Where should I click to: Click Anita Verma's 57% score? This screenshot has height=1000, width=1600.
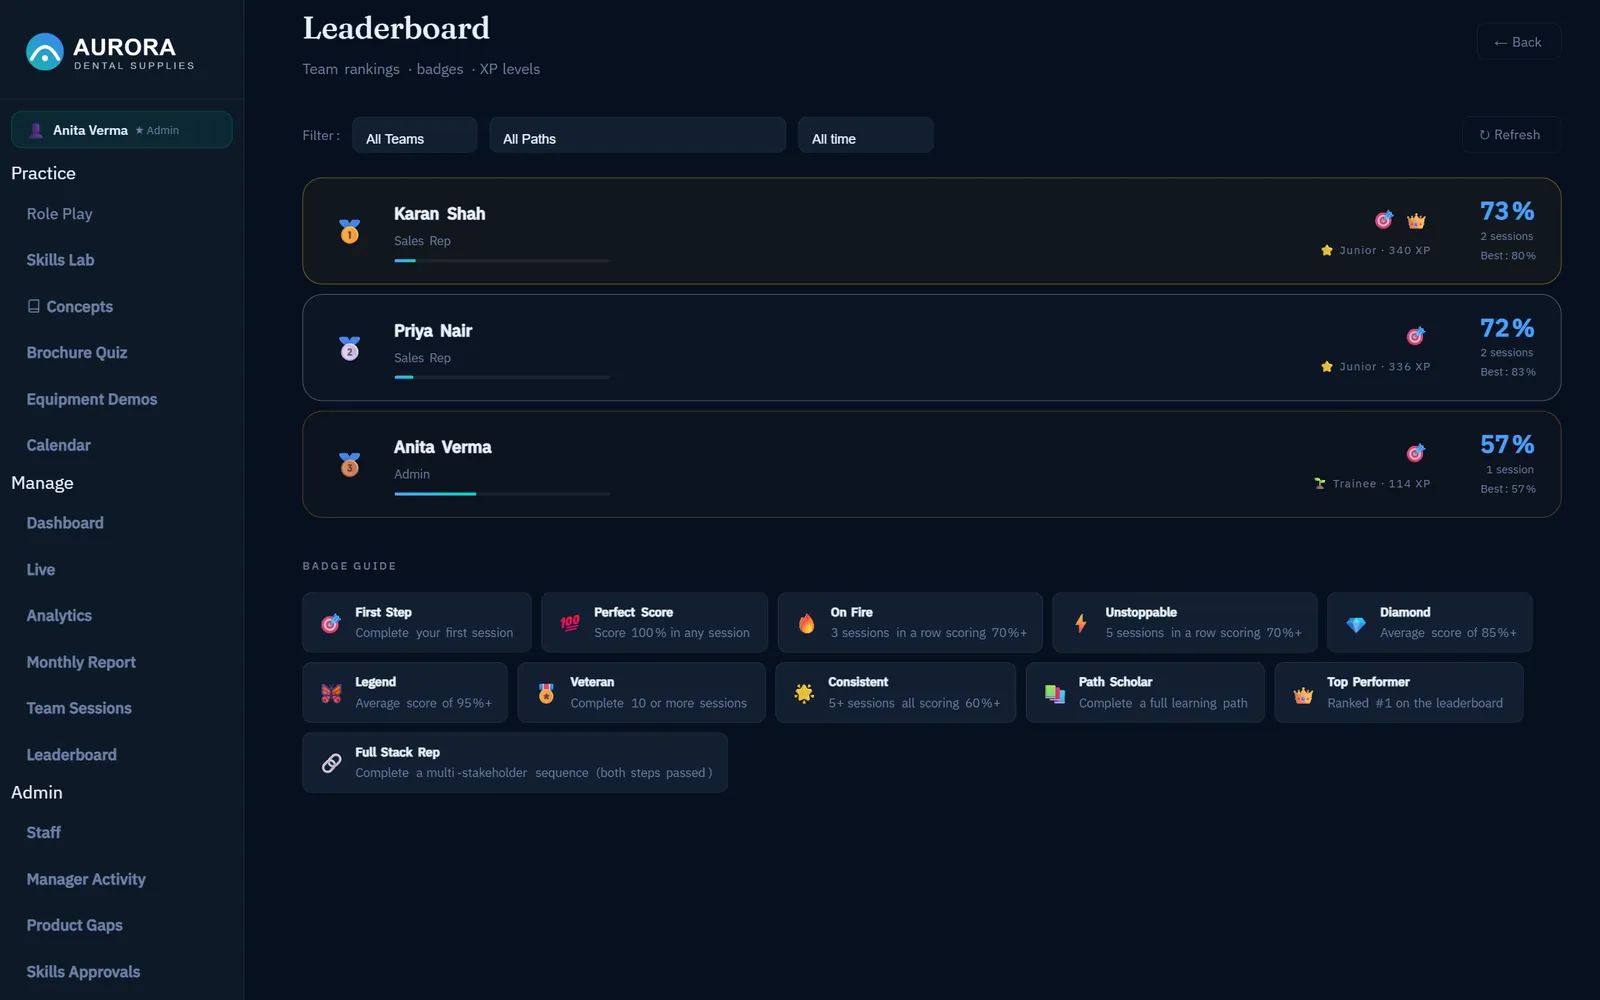(x=1507, y=444)
